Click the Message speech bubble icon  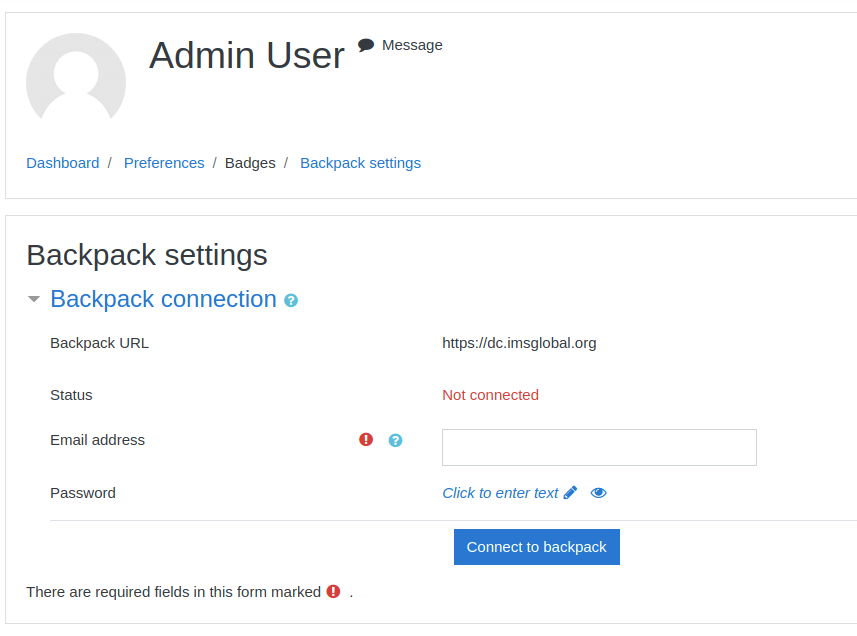coord(366,45)
